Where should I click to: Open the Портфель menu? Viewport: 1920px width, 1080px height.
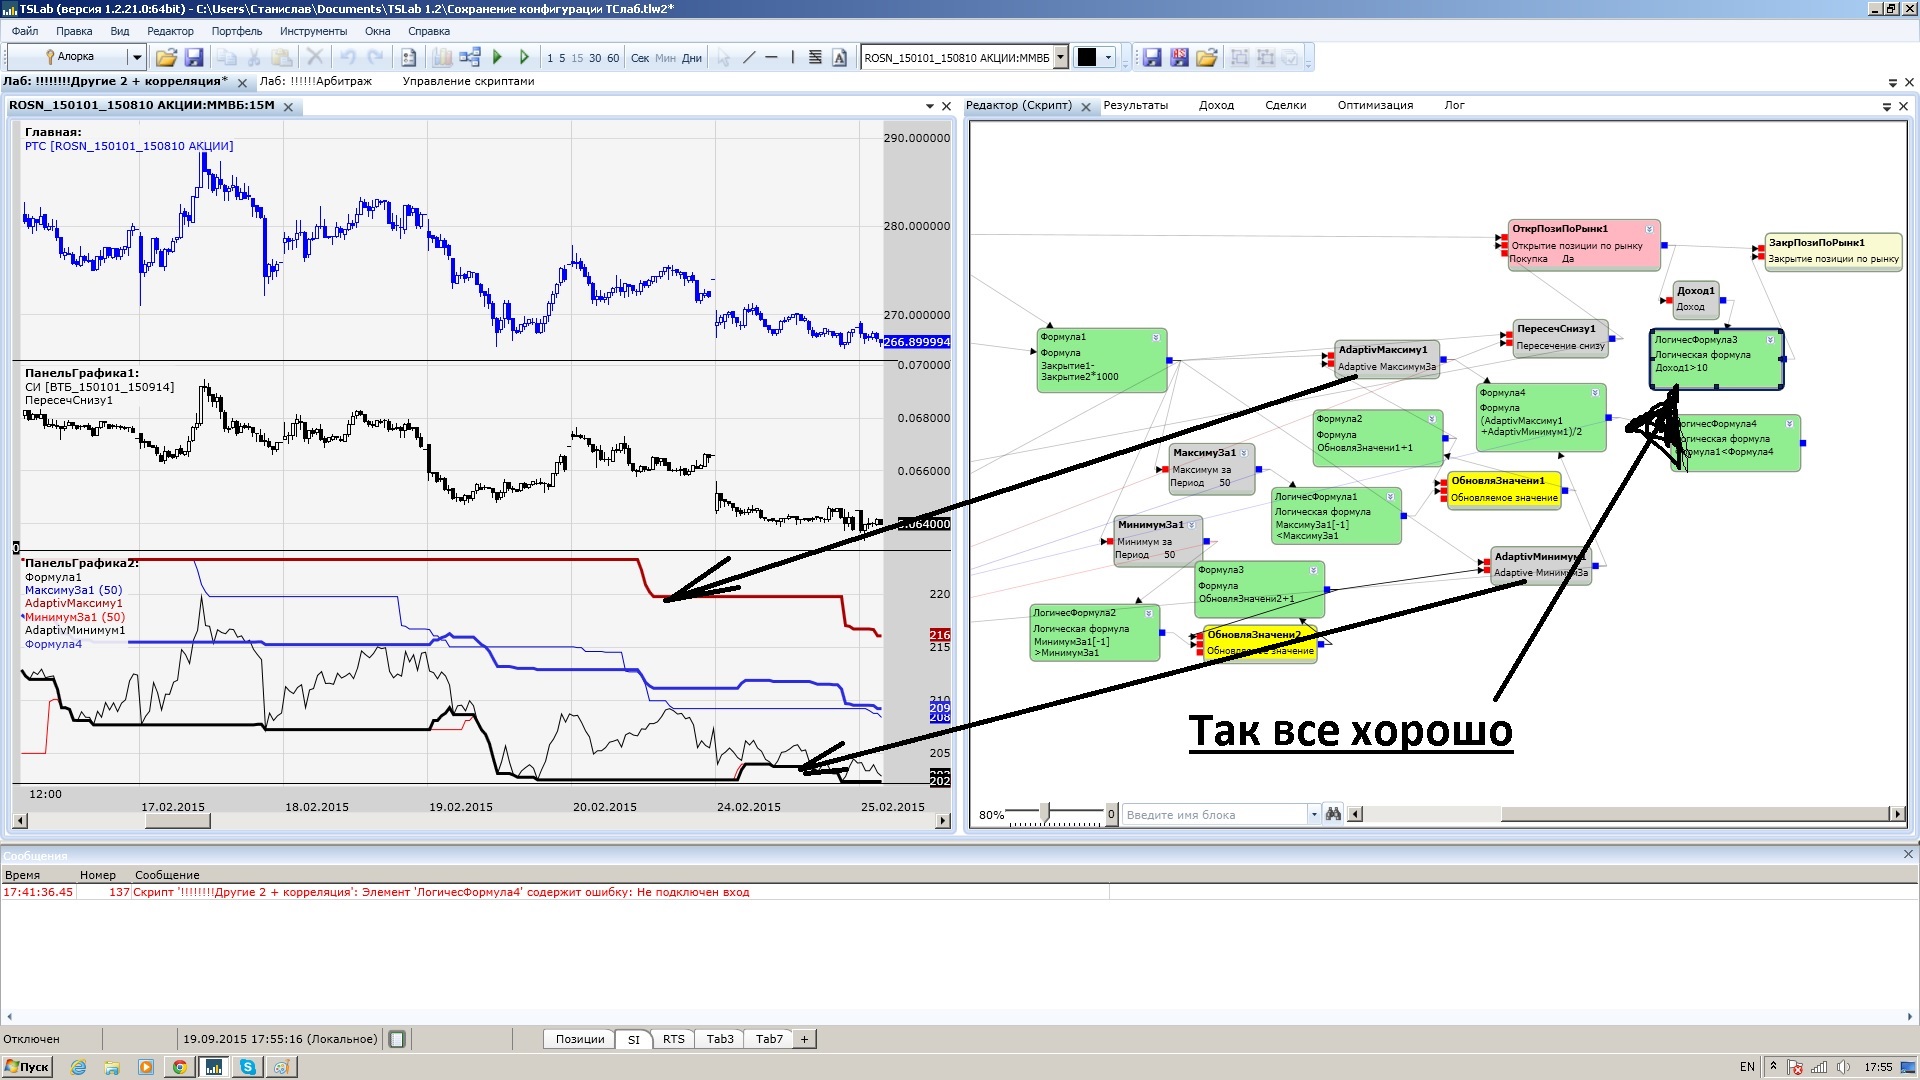236,31
